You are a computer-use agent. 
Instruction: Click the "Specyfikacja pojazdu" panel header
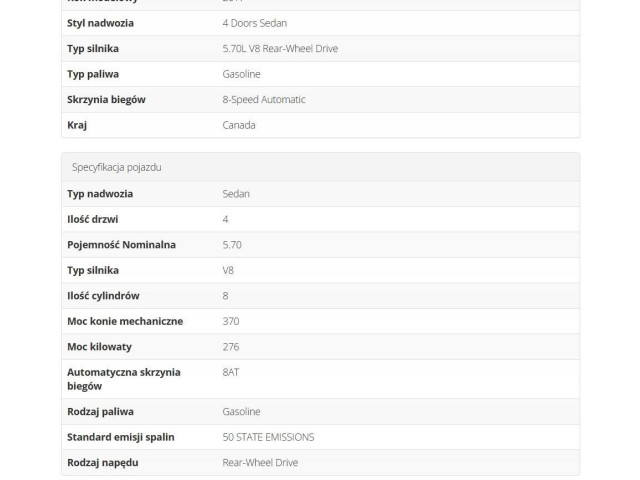coord(116,167)
